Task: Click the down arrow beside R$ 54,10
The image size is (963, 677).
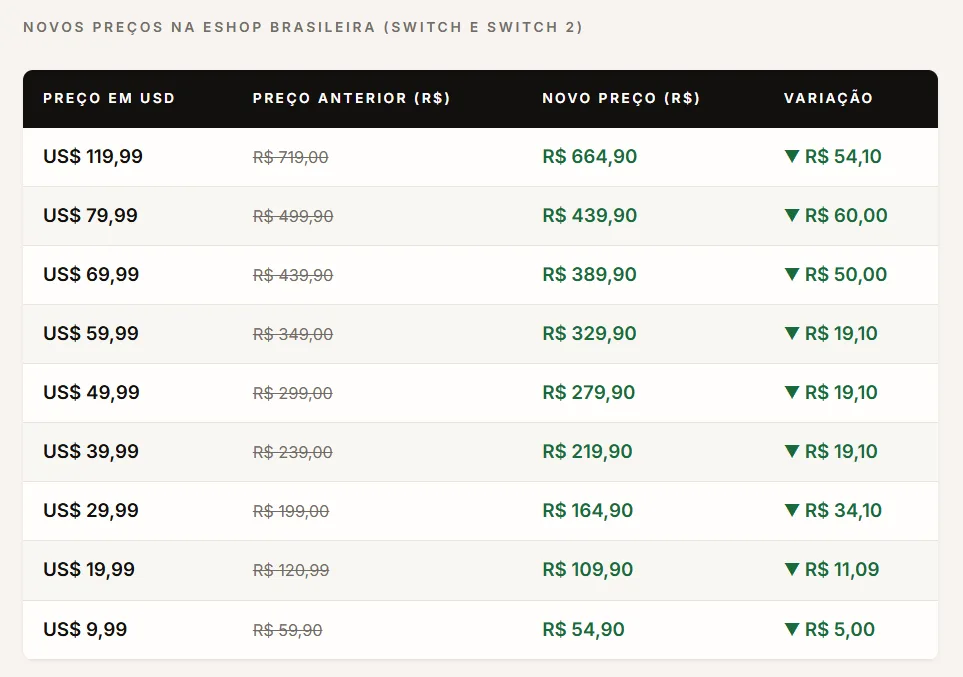Action: tap(792, 156)
